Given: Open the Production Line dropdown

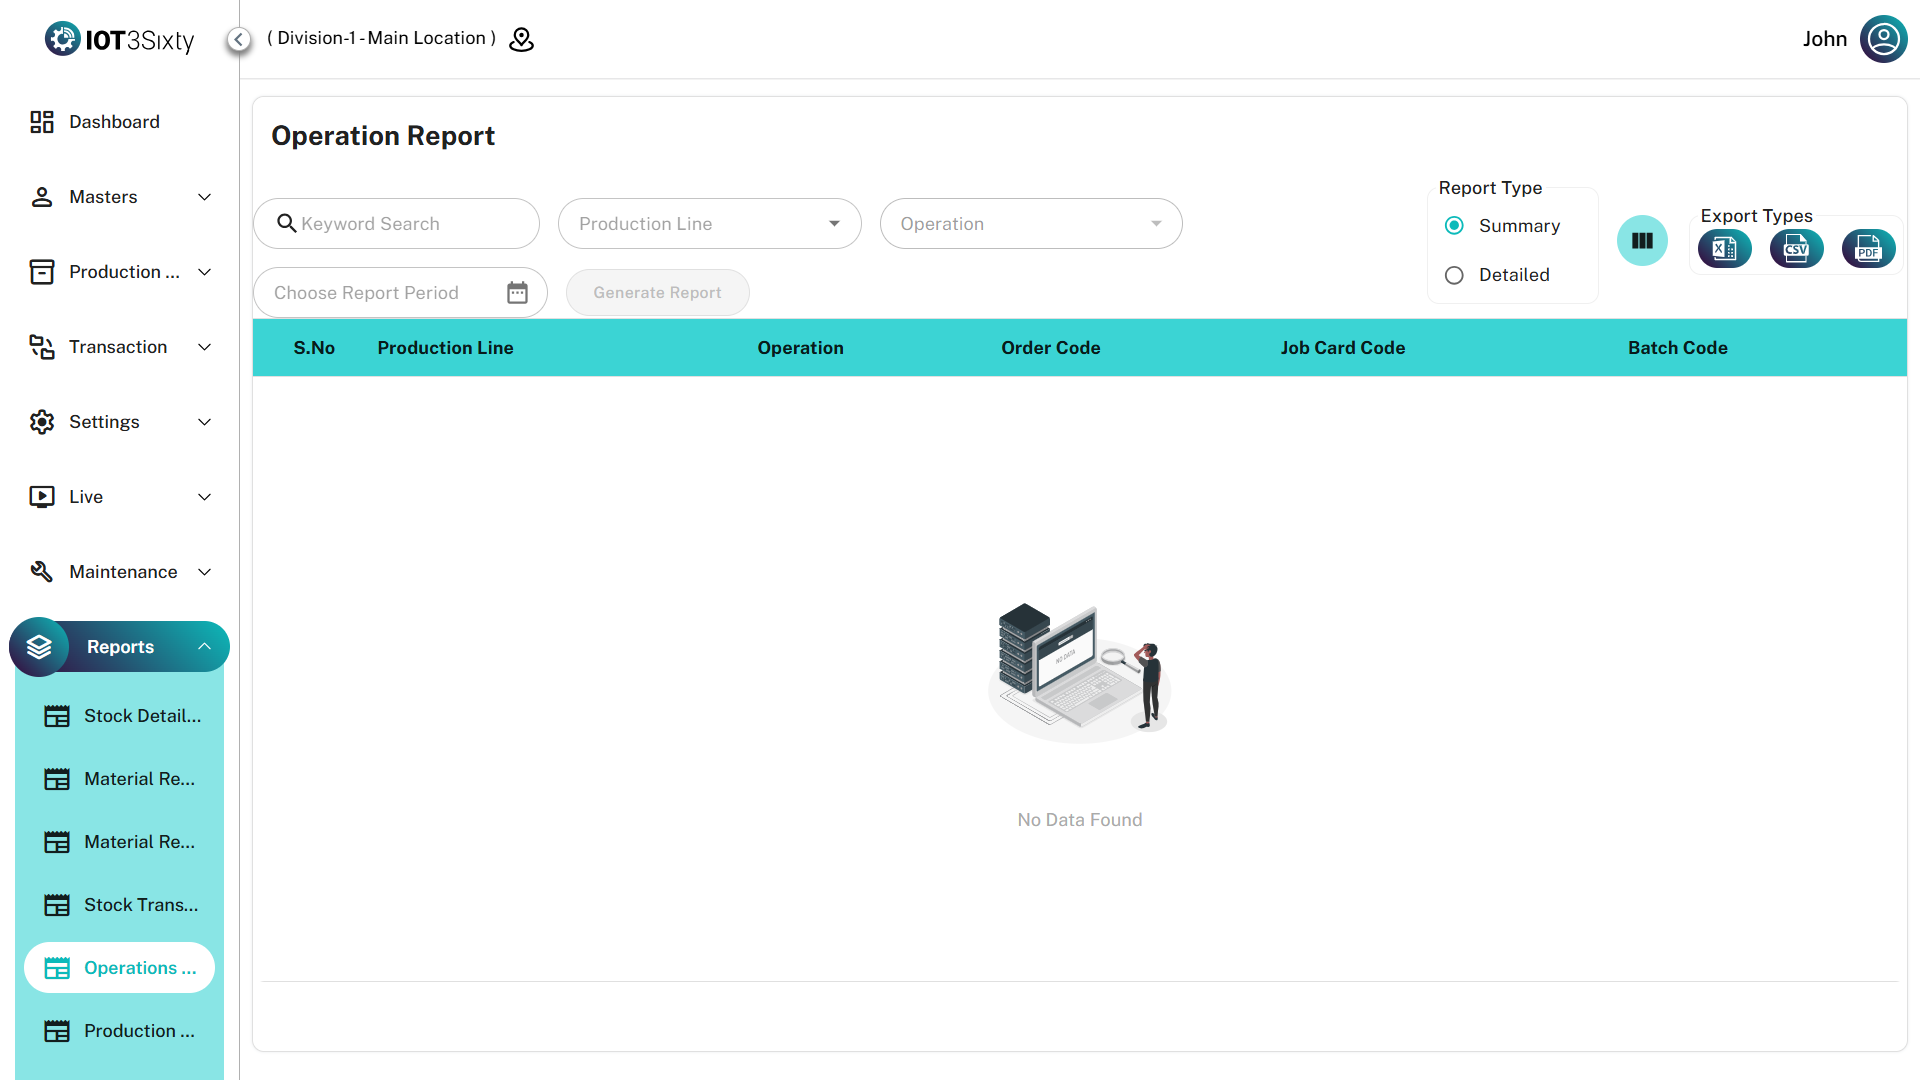Looking at the screenshot, I should 709,224.
